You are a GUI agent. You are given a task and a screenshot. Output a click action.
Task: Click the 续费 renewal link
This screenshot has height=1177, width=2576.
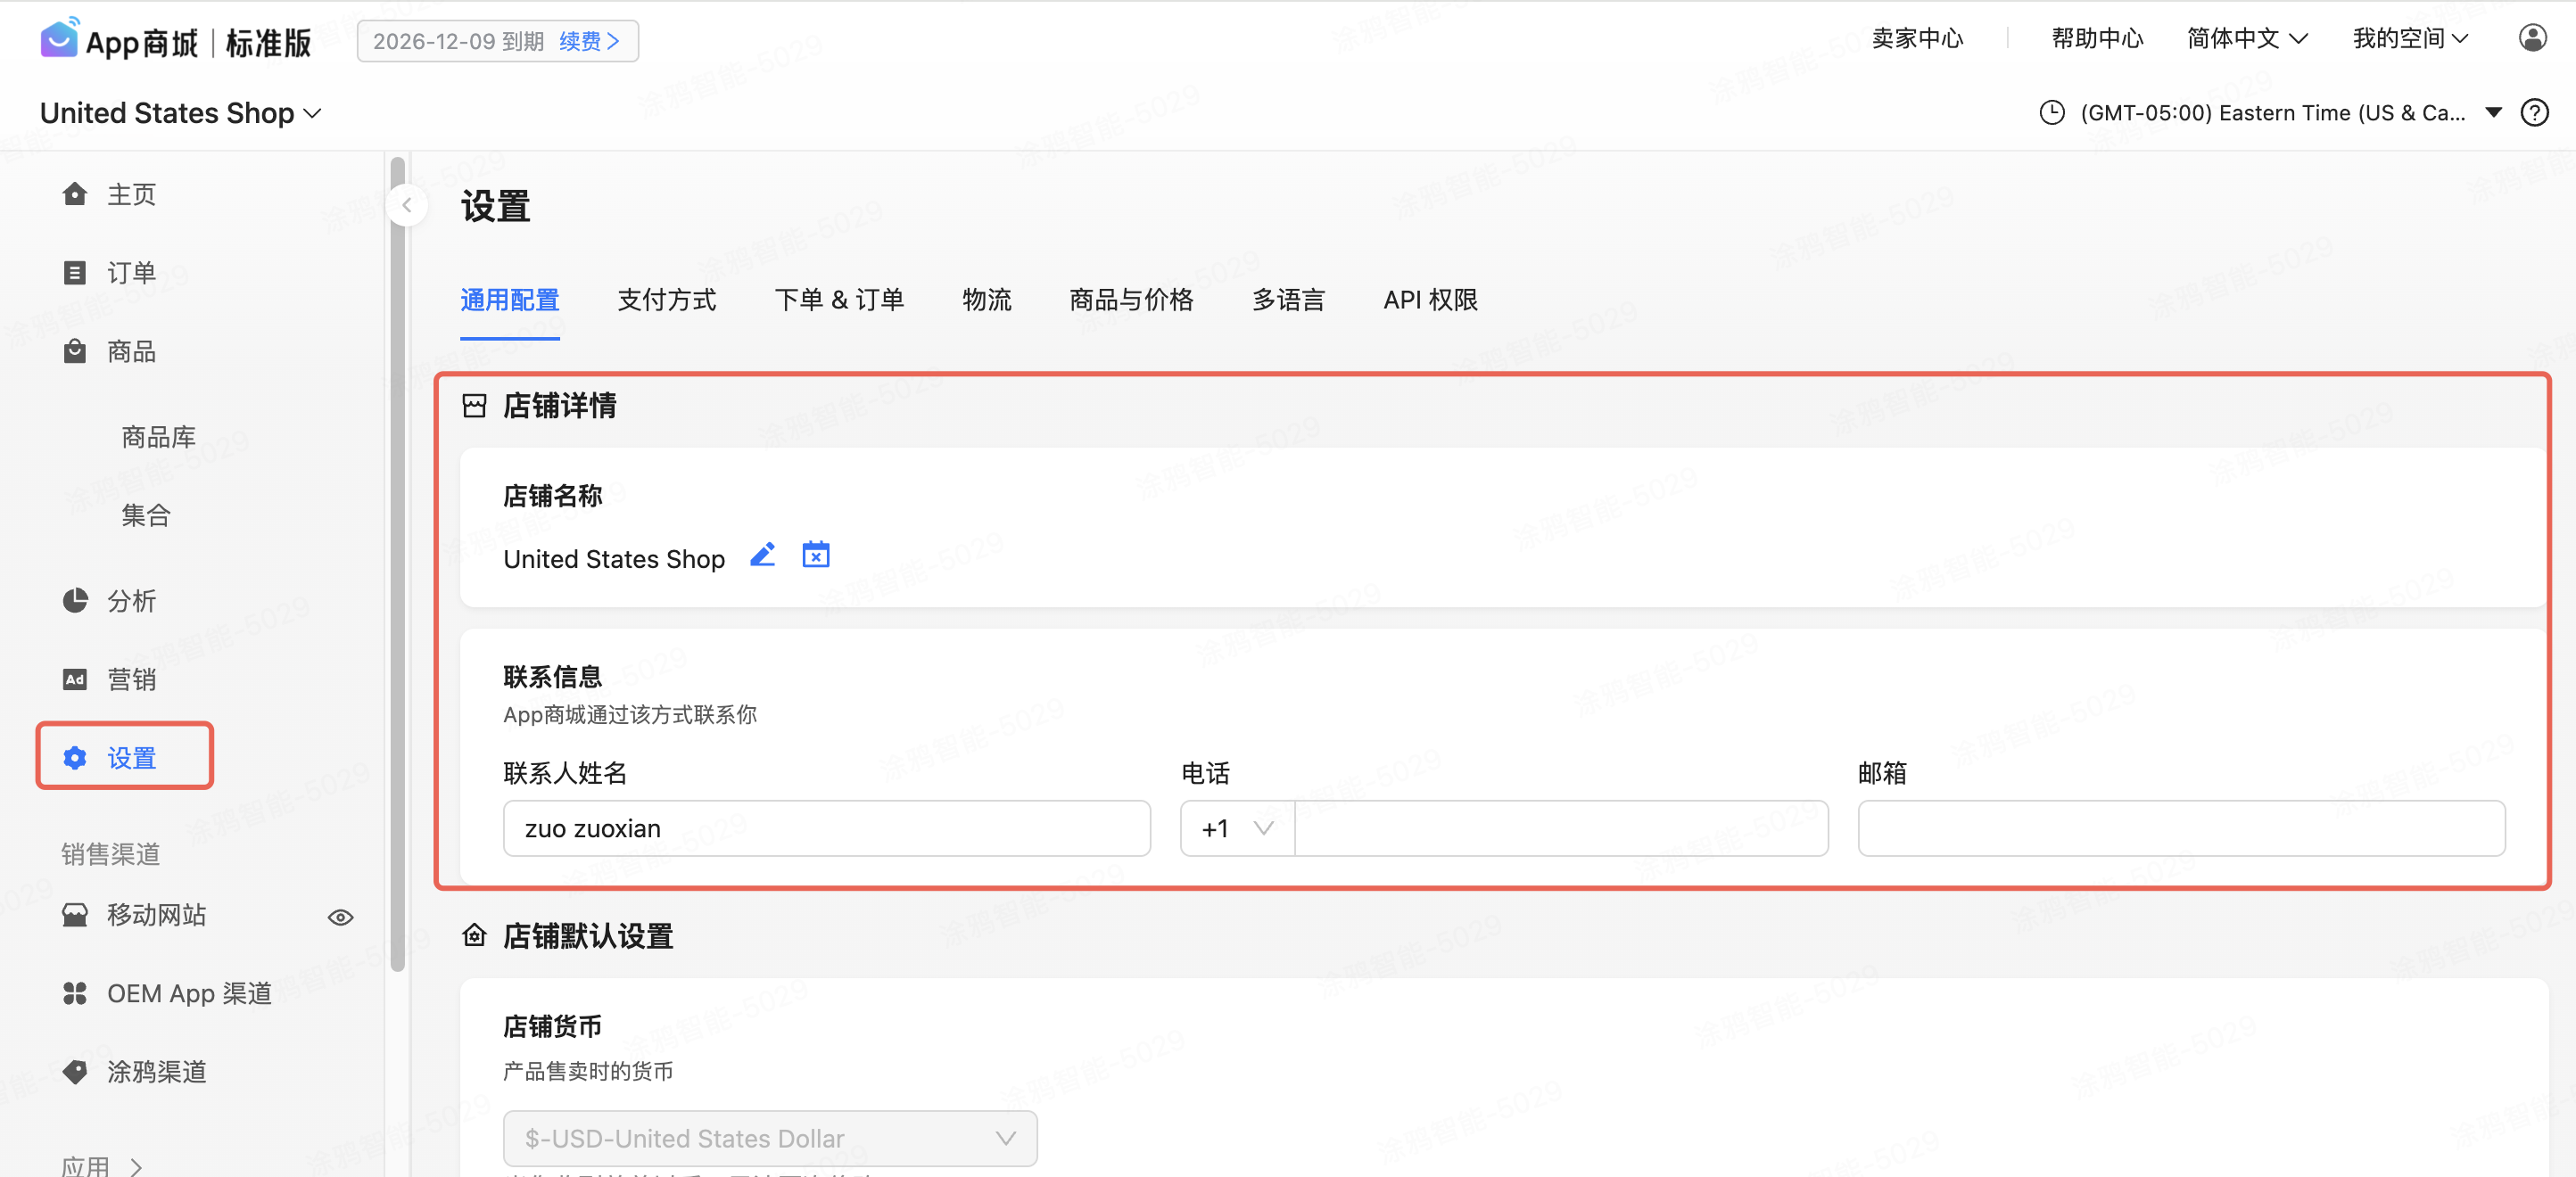pos(589,41)
